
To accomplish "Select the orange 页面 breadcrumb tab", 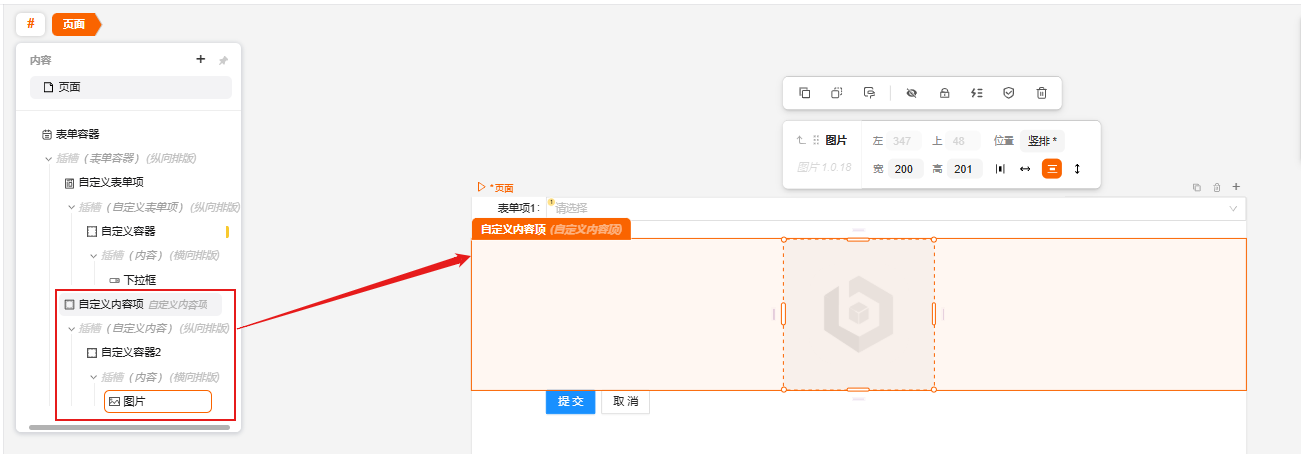I will click(75, 23).
